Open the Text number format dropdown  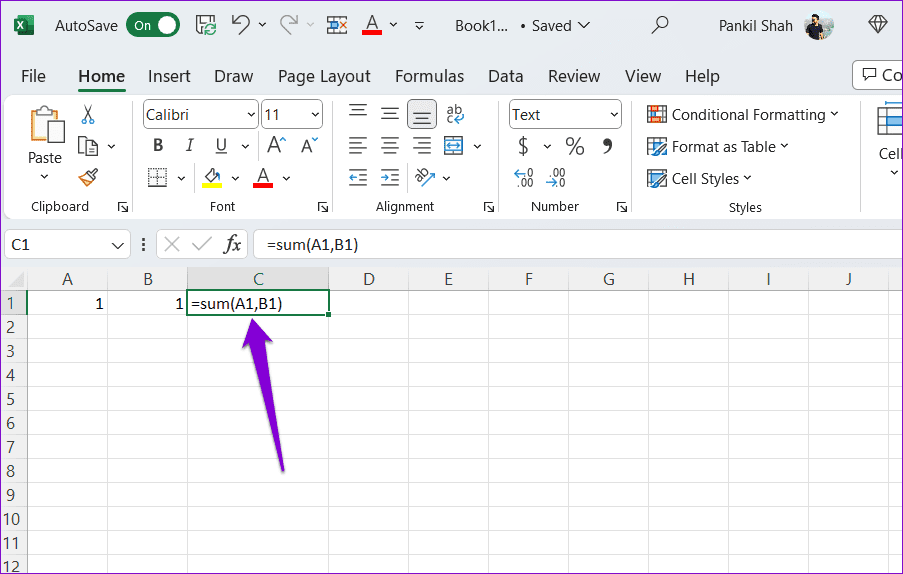614,115
